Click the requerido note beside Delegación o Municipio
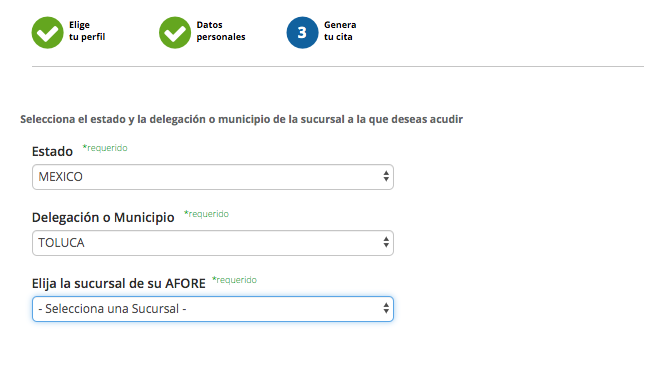Screen dimensions: 651x381 click(x=206, y=214)
